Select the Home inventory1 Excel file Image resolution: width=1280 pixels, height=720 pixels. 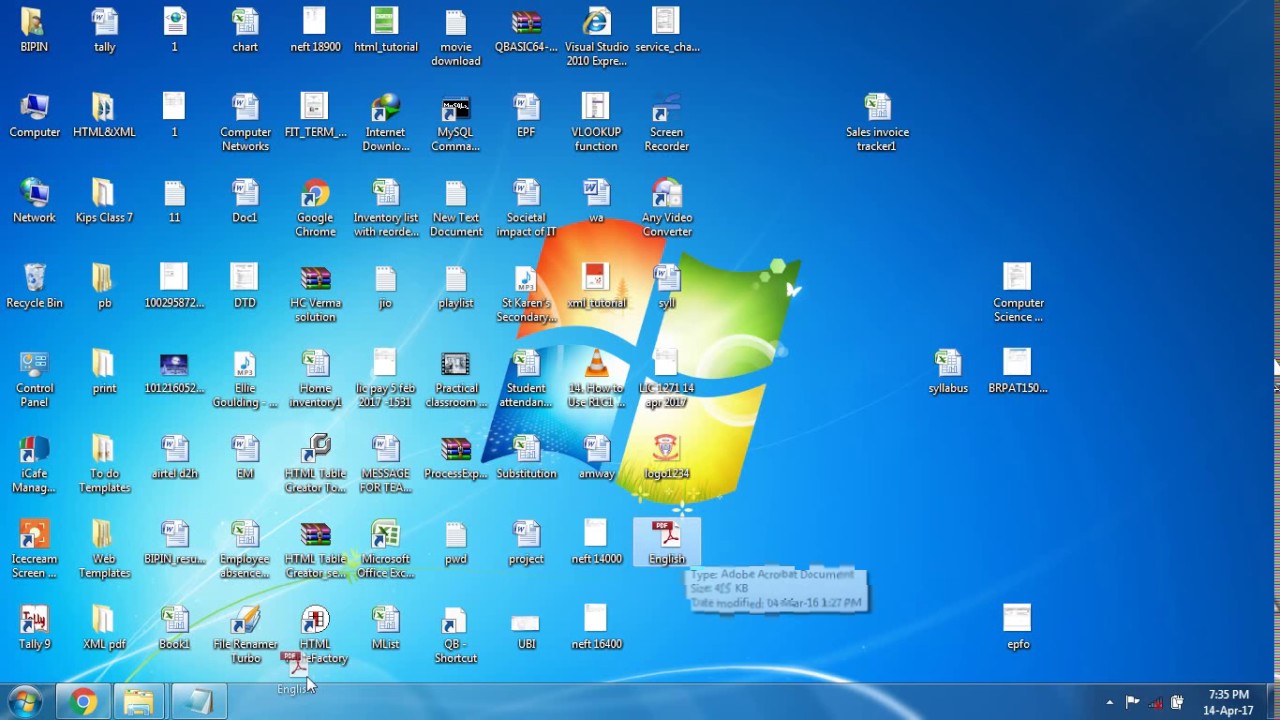(315, 363)
